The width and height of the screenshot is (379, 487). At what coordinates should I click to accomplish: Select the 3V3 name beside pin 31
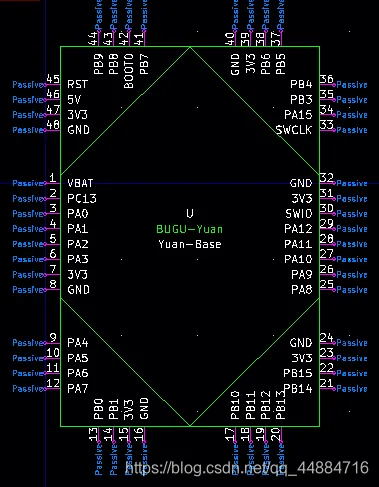302,198
